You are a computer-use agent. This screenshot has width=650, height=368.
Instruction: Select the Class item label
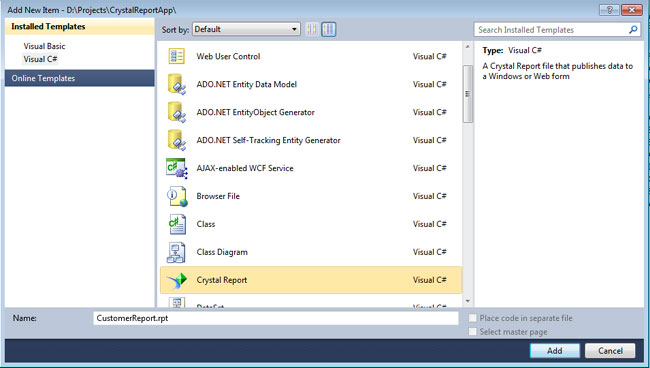coord(206,224)
